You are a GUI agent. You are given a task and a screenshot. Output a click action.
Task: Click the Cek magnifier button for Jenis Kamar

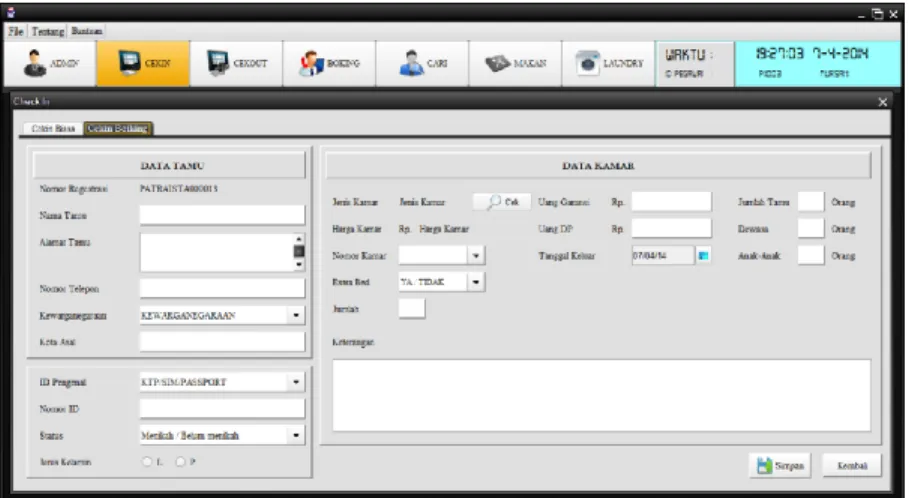pos(501,202)
